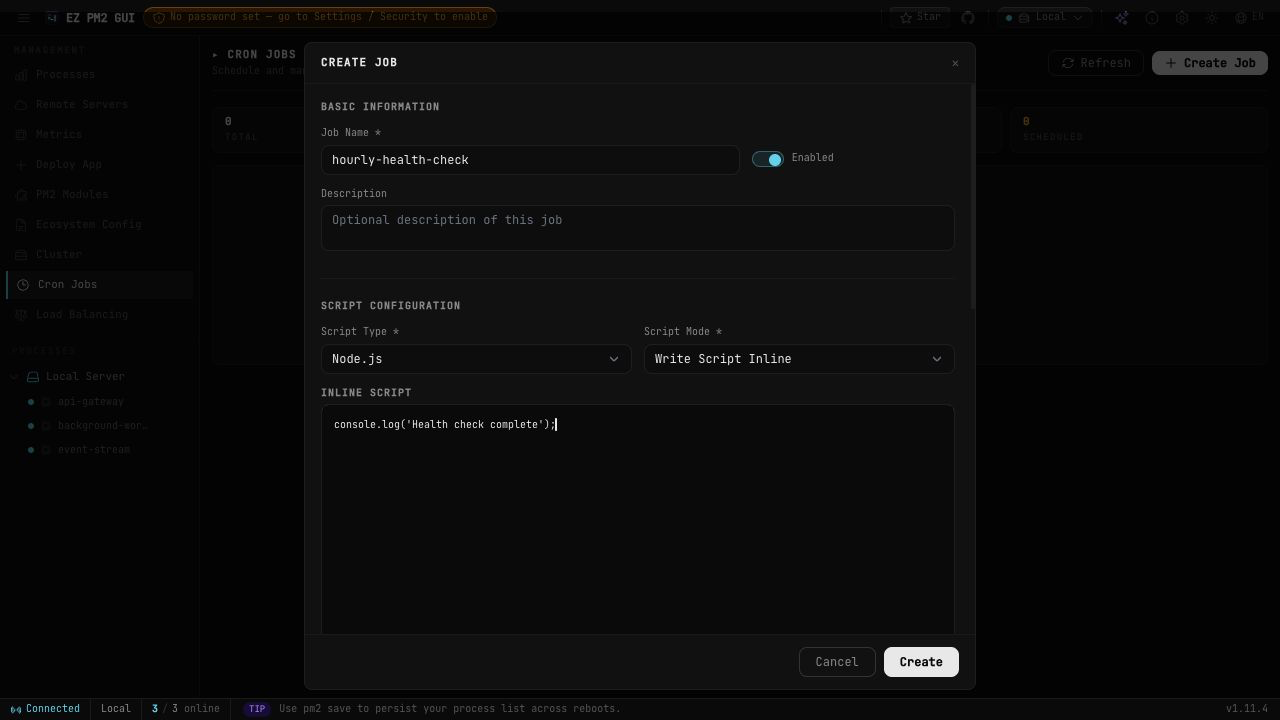The height and width of the screenshot is (720, 1280).
Task: Click the Job Name input field
Action: pyautogui.click(x=530, y=160)
